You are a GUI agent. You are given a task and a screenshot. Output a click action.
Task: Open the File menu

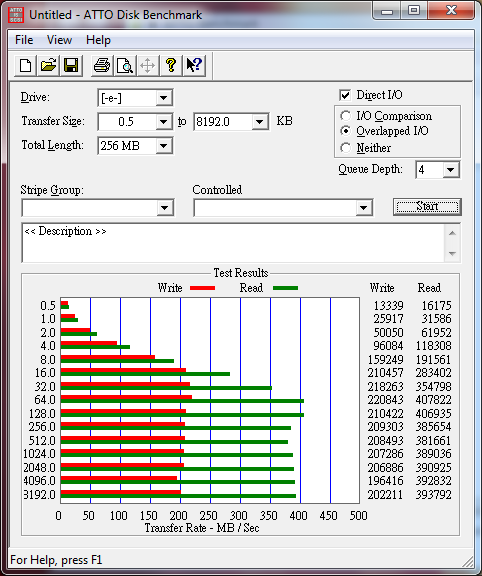click(x=24, y=40)
